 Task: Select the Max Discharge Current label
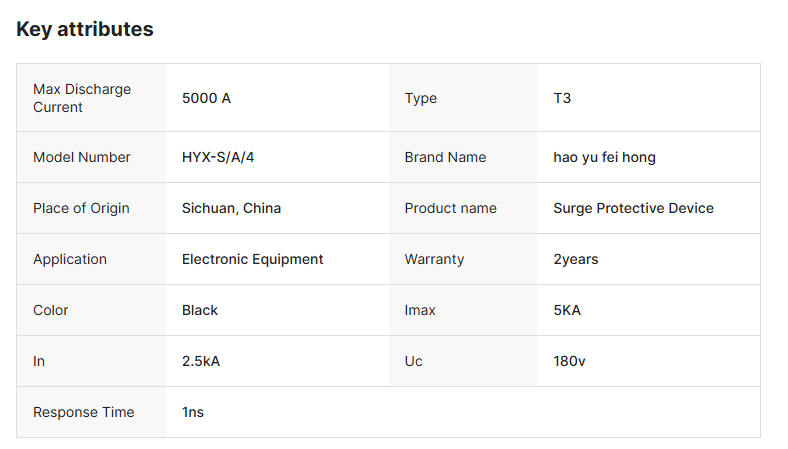pos(82,98)
